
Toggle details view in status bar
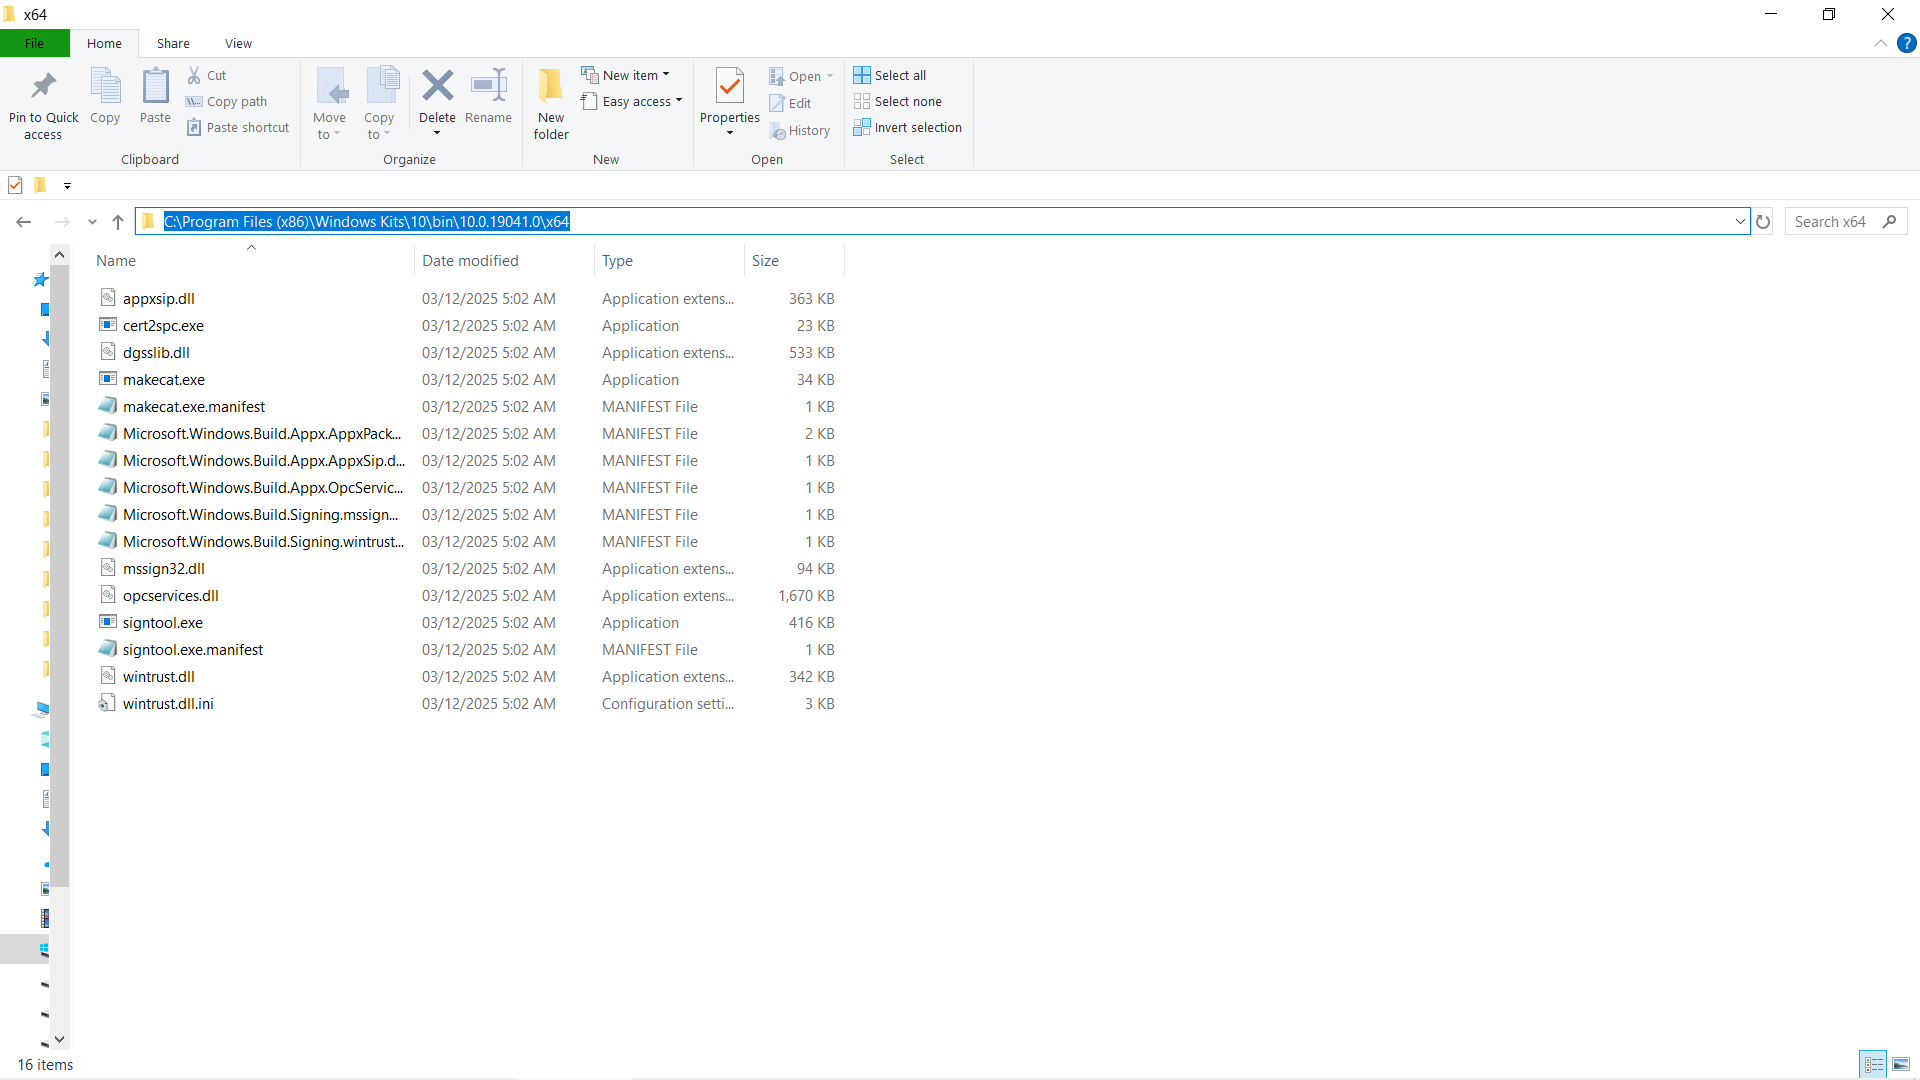(x=1874, y=1064)
